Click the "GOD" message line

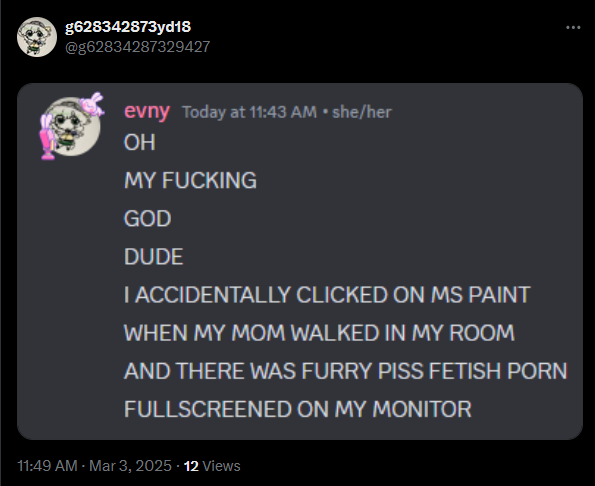pos(148,219)
